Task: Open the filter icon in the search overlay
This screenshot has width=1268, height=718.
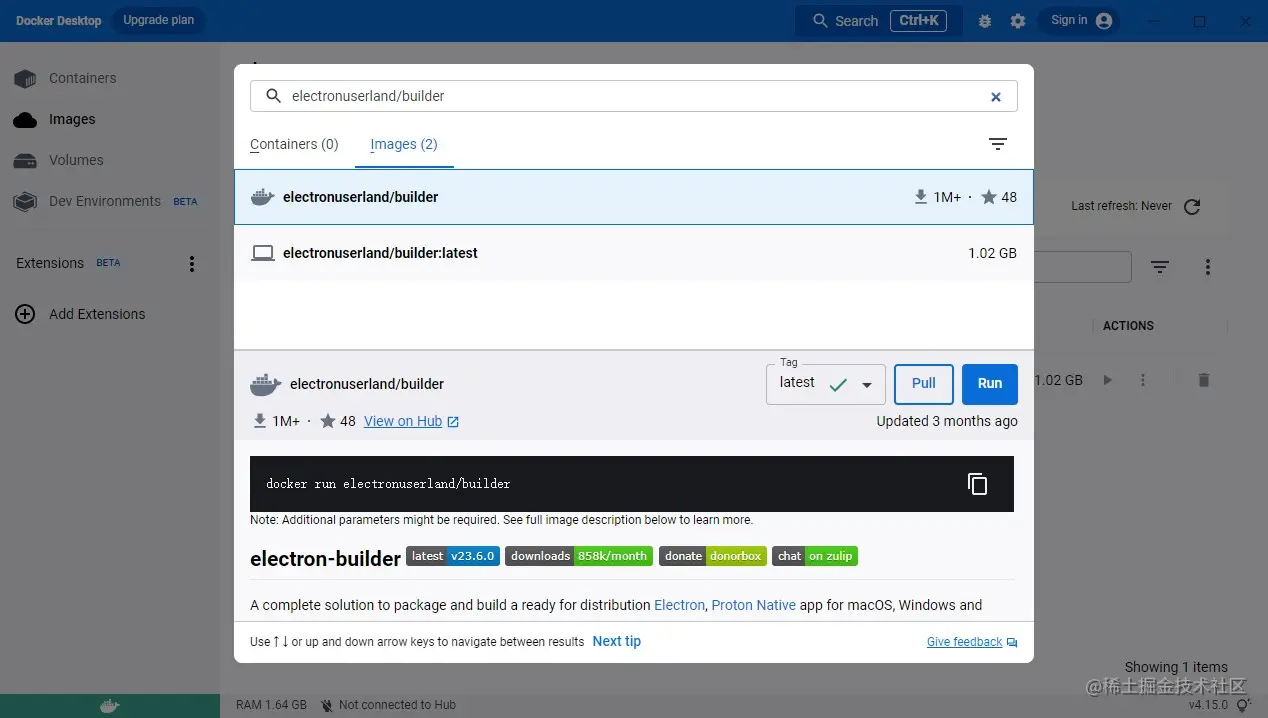Action: (x=997, y=144)
